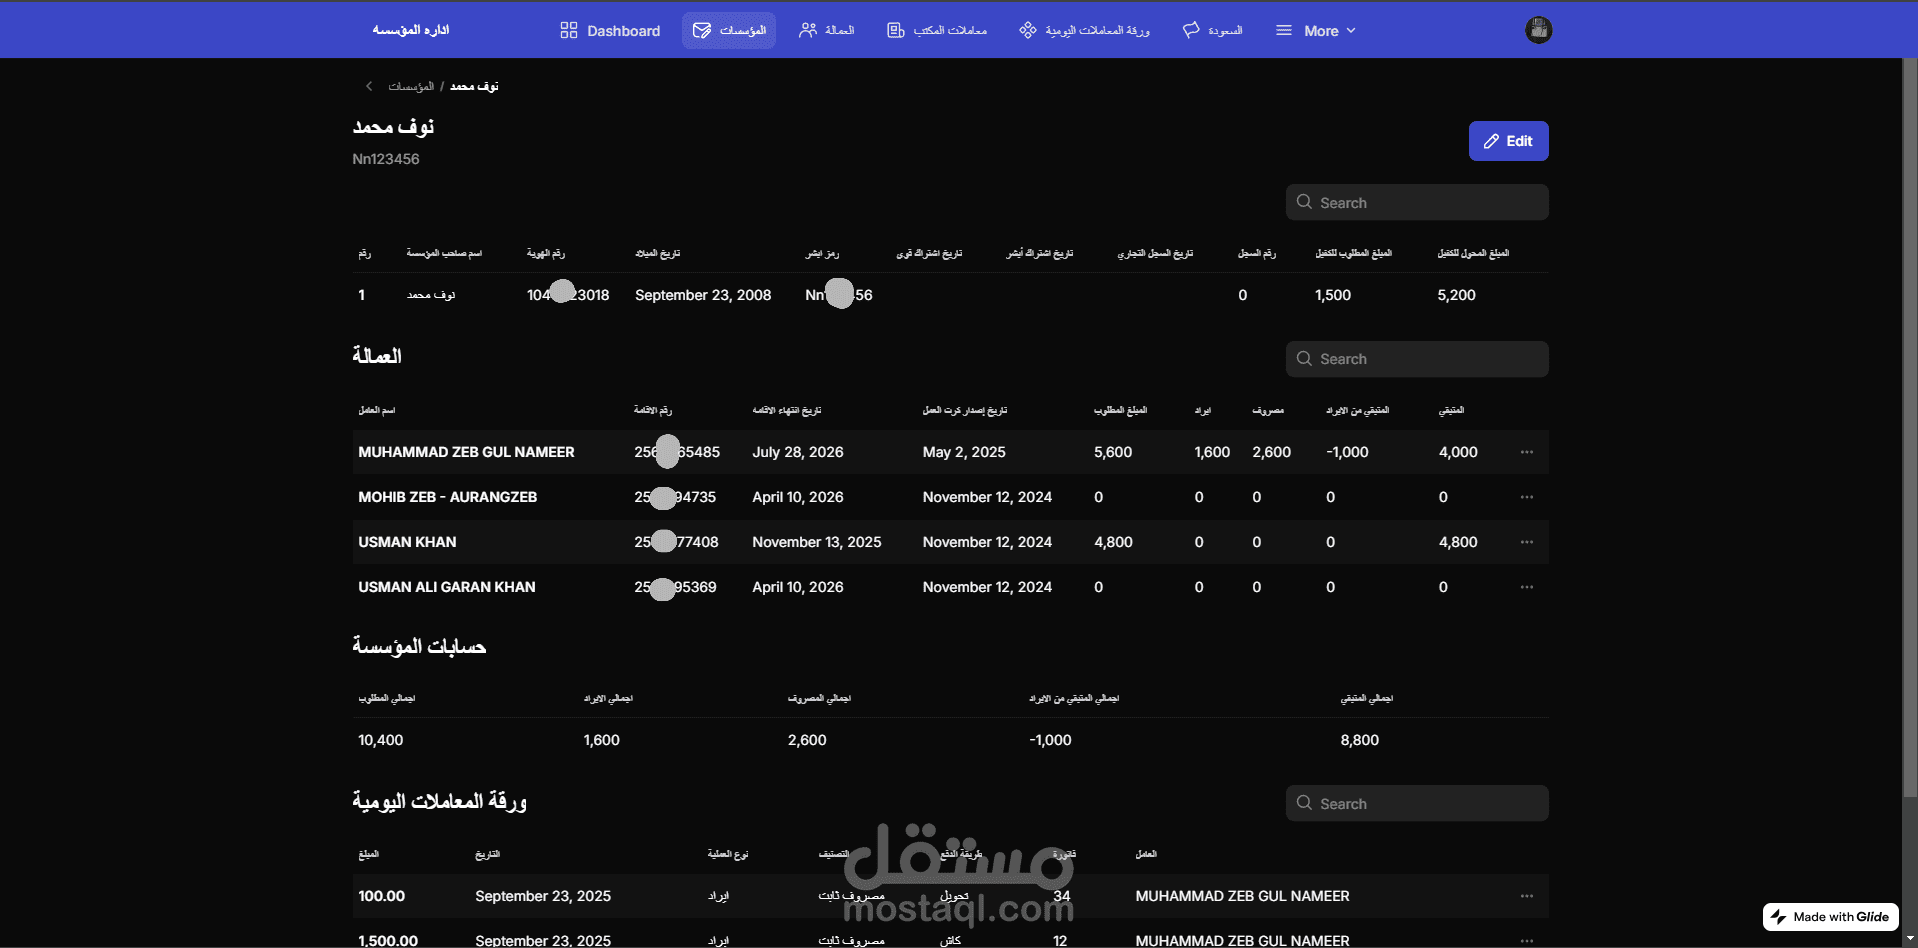Focus the search field below the Edit button
The width and height of the screenshot is (1918, 948).
tap(1417, 202)
